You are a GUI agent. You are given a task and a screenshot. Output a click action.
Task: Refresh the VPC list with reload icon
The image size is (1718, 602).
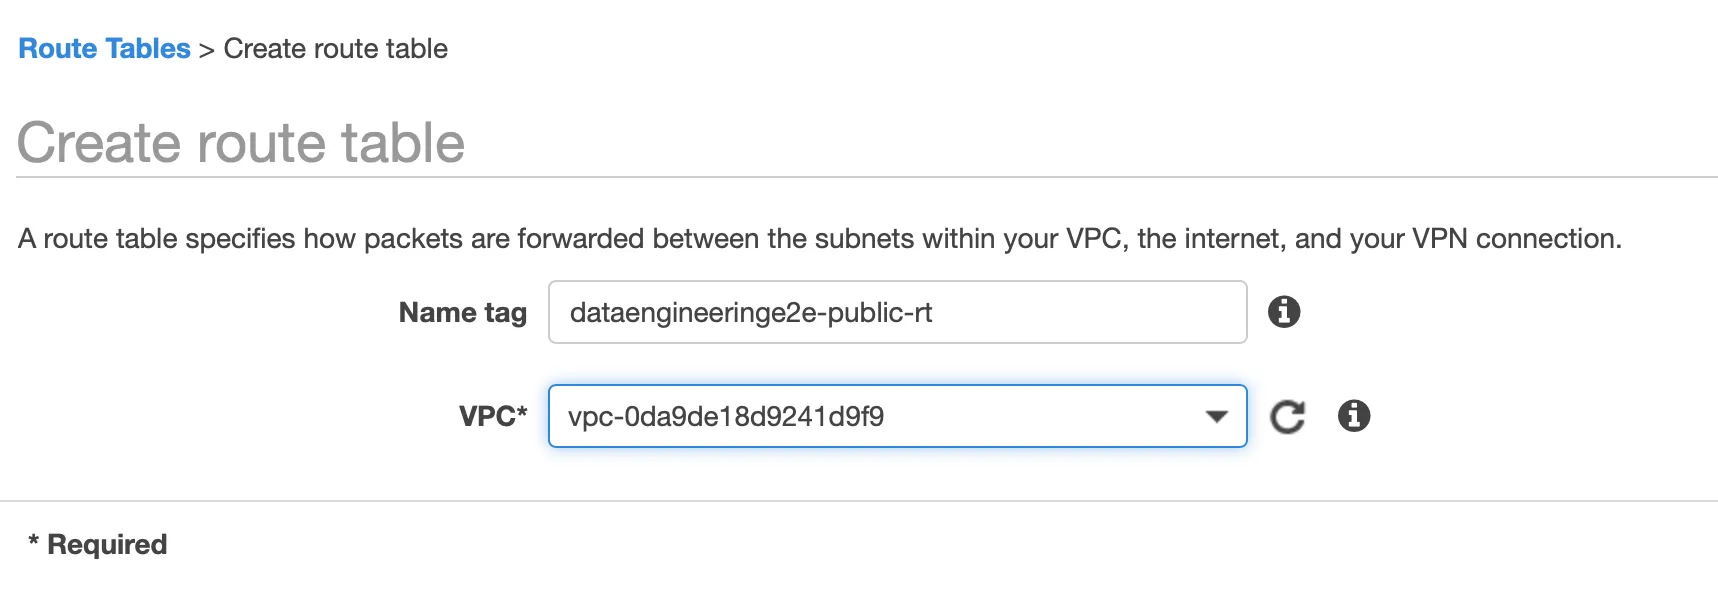click(1287, 416)
